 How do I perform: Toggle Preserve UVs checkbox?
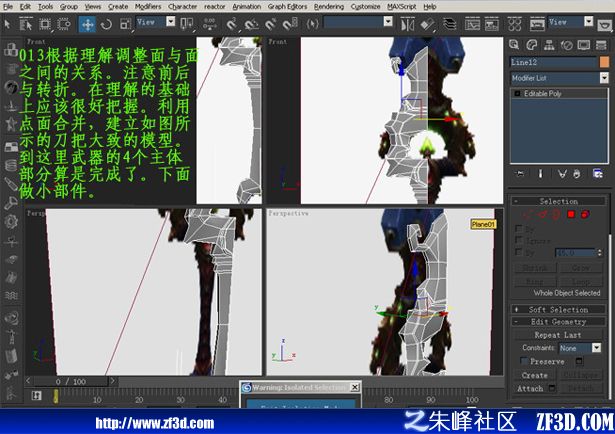[x=524, y=361]
